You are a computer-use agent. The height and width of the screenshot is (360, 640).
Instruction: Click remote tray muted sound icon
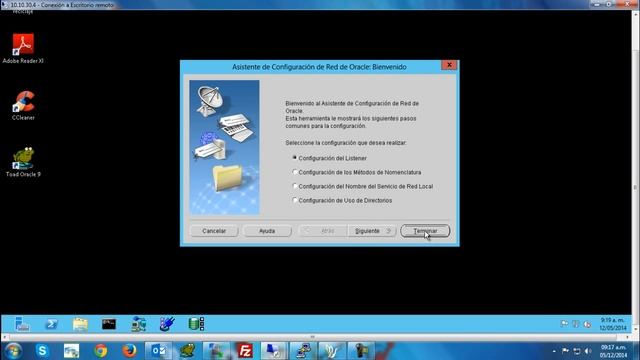(587, 324)
